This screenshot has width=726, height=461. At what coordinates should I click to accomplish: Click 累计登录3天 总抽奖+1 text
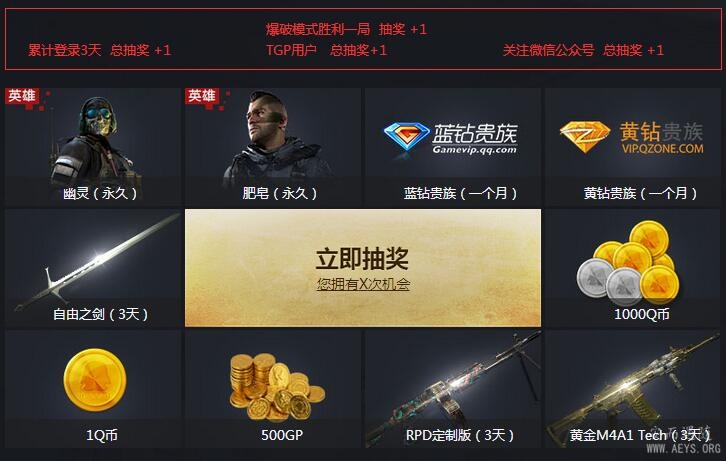tap(100, 50)
